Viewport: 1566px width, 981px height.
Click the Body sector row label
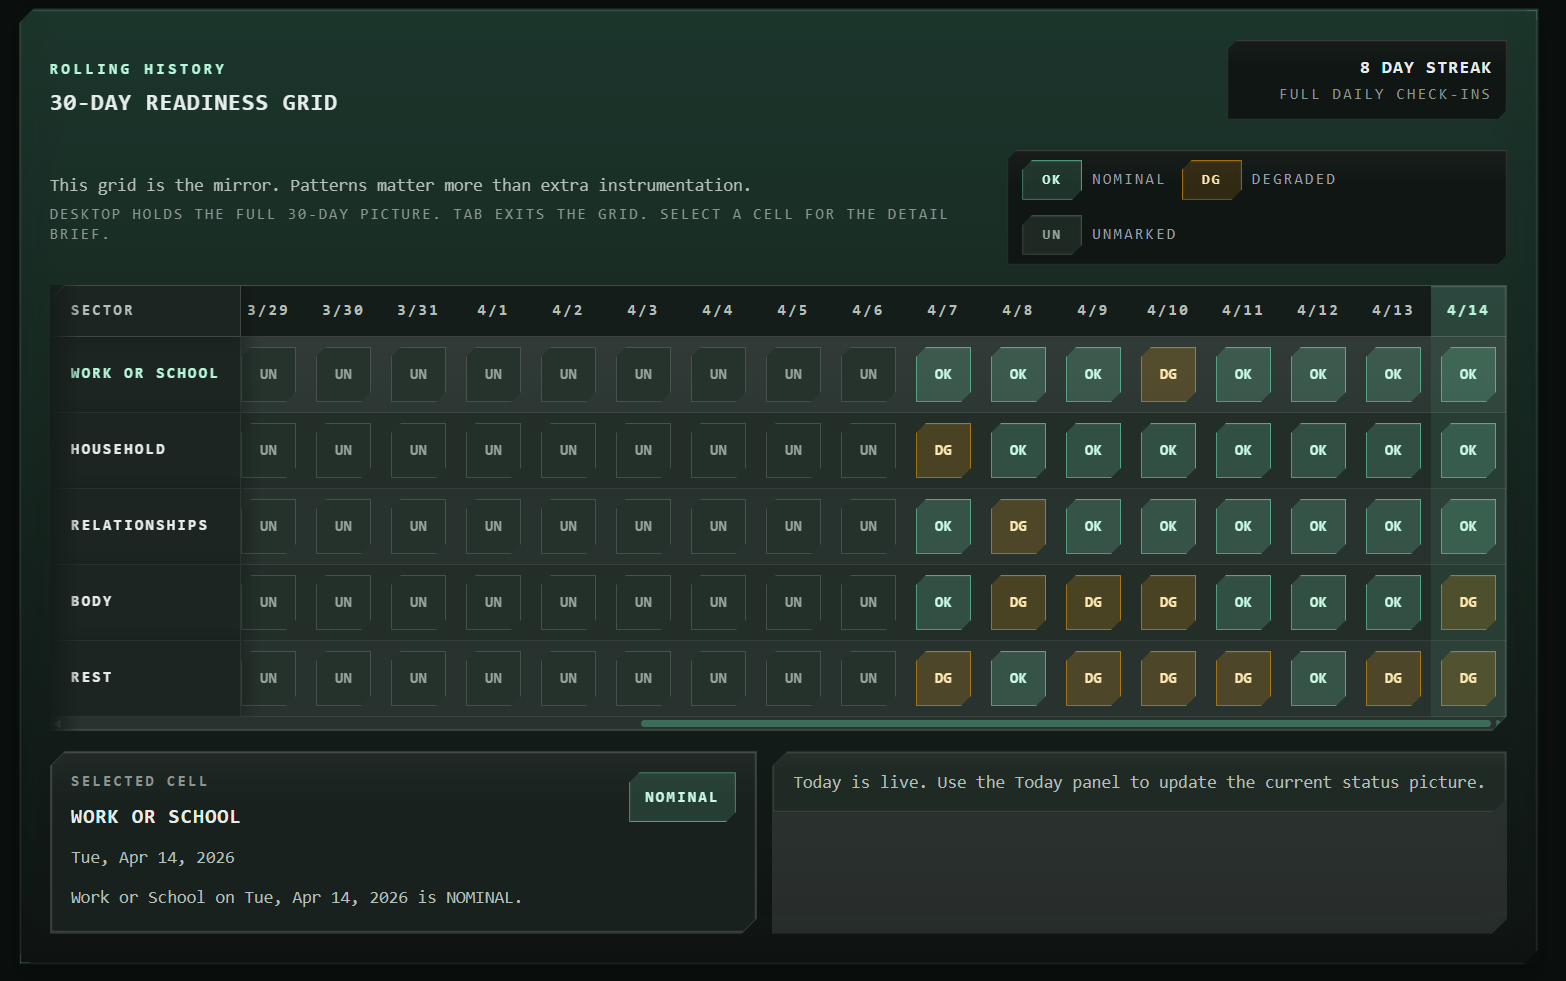92,601
